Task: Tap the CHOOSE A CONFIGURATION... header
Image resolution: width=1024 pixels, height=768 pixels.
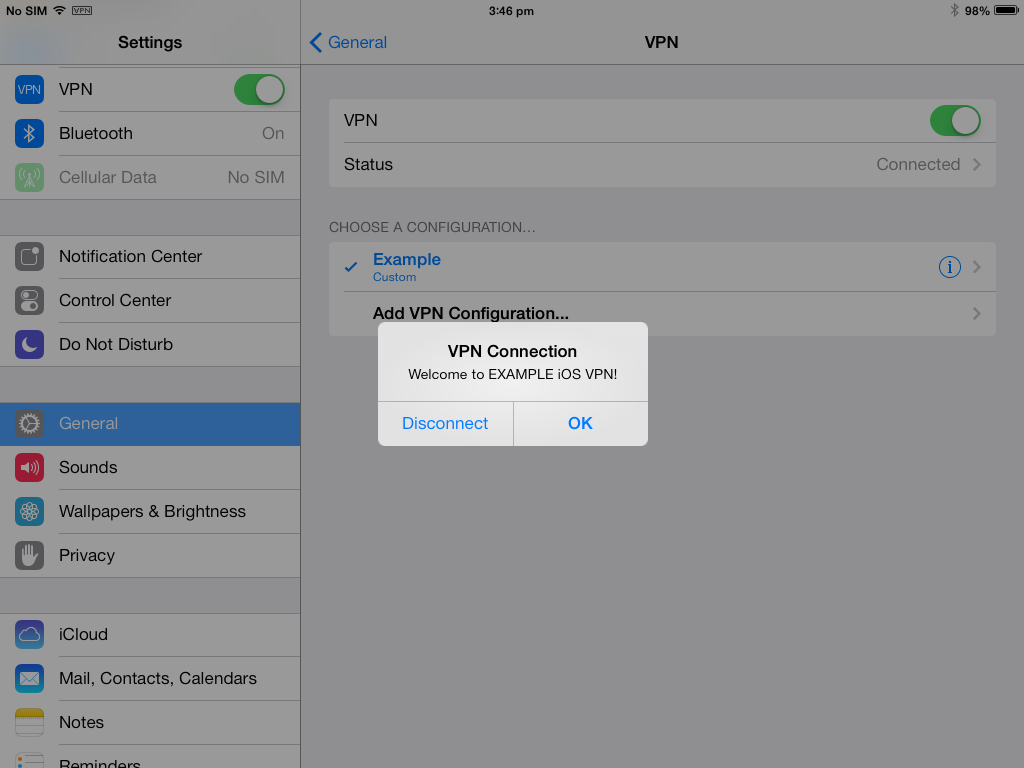Action: [432, 227]
